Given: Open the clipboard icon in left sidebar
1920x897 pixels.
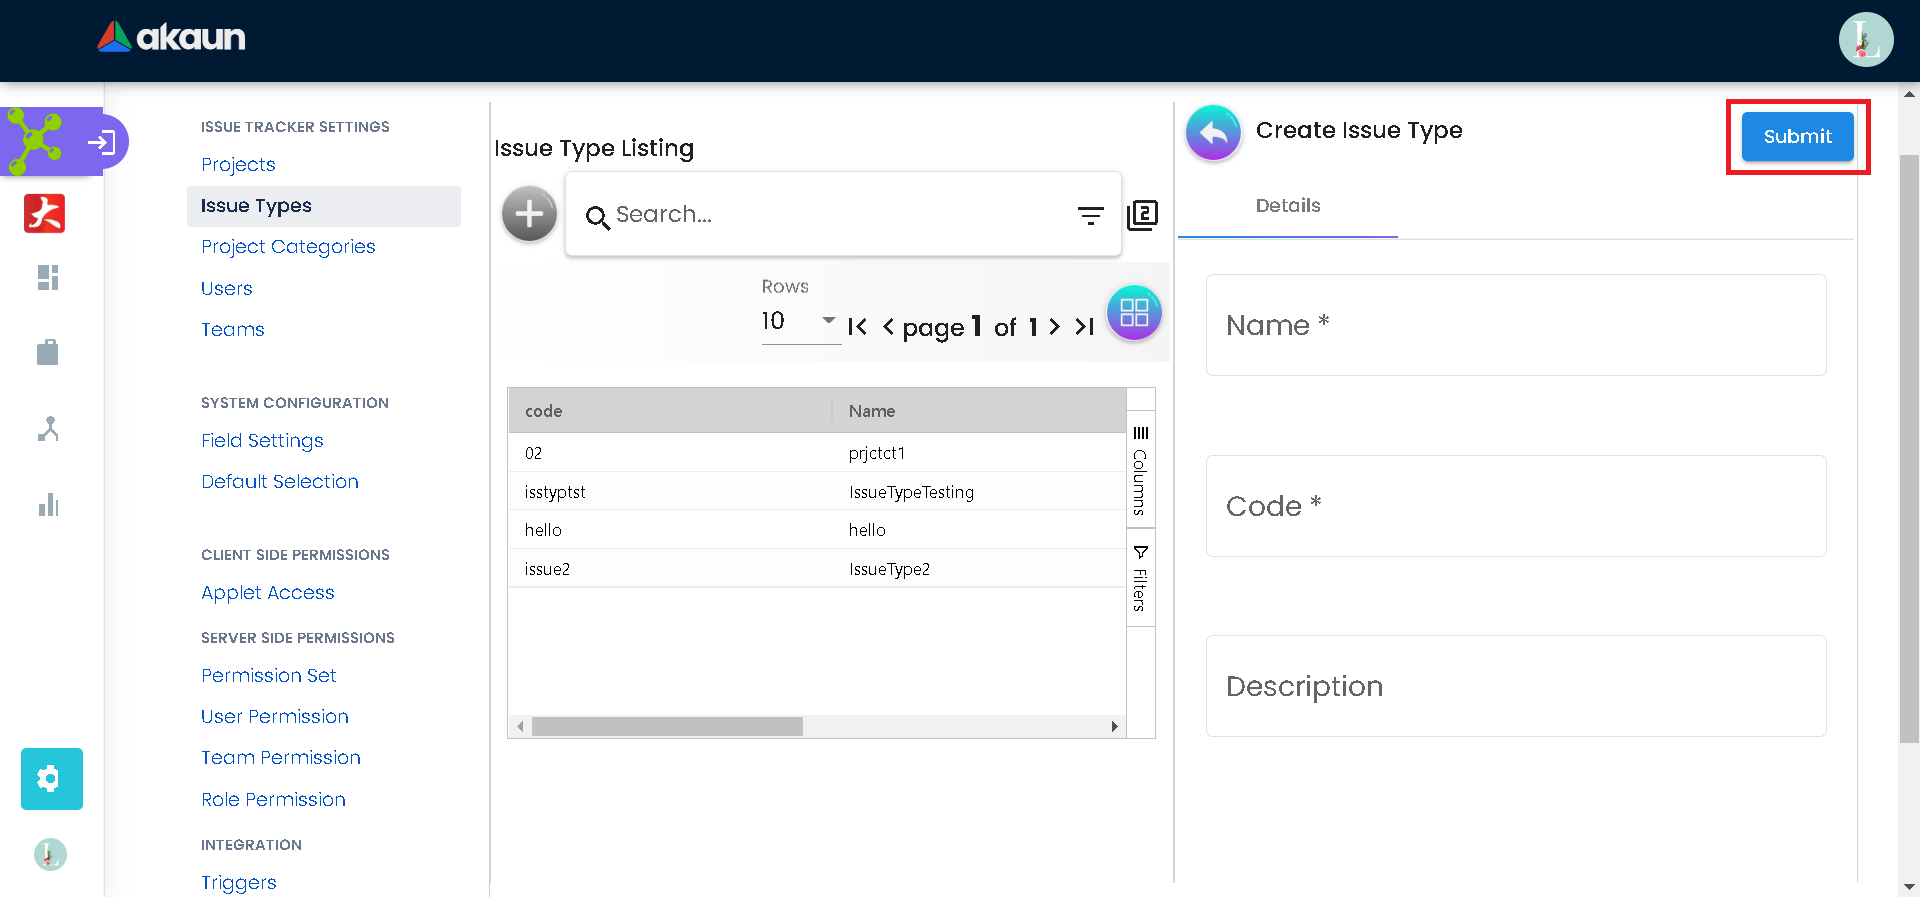Looking at the screenshot, I should pos(48,352).
